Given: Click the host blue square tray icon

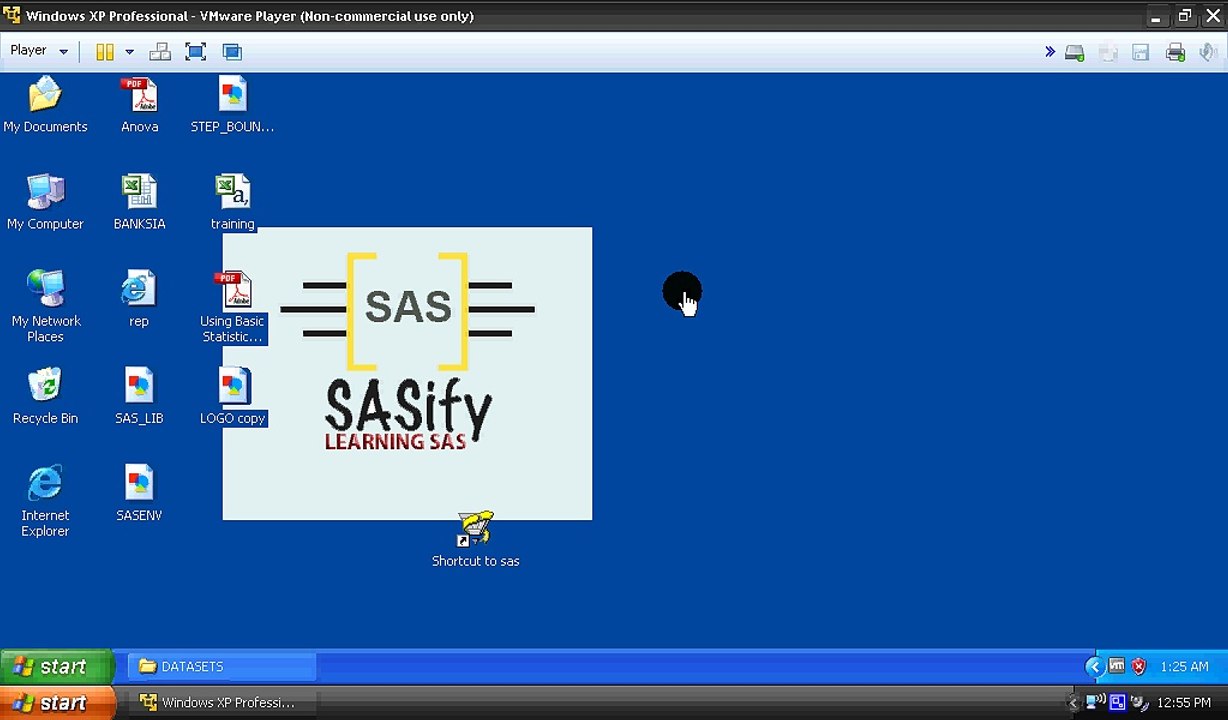Looking at the screenshot, I should tap(1117, 702).
